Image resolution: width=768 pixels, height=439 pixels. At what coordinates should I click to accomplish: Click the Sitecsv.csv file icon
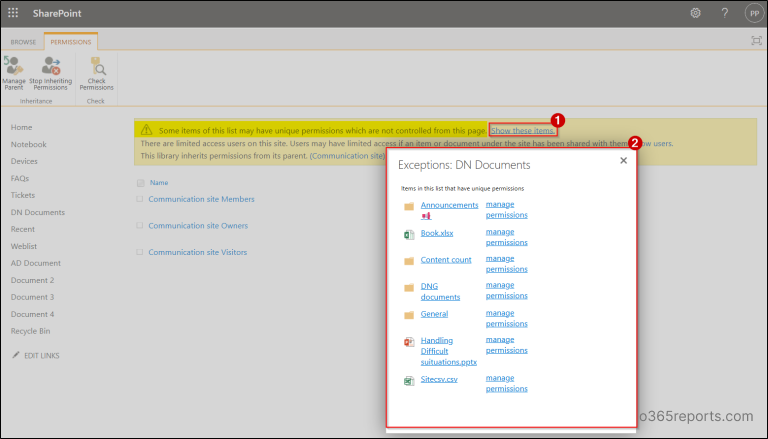pos(409,381)
